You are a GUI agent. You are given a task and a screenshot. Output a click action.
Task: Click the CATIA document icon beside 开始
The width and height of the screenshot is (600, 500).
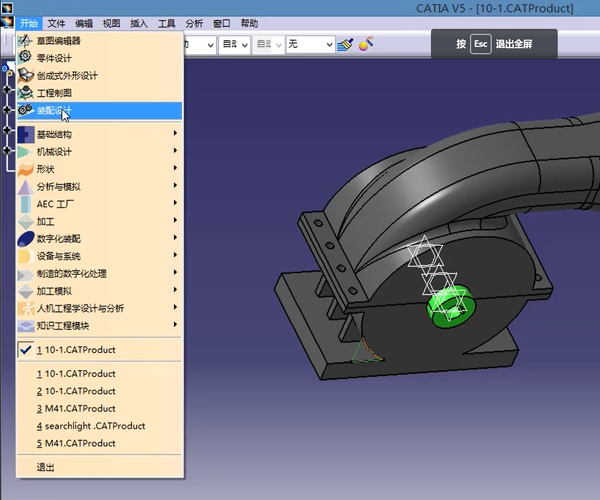point(7,23)
